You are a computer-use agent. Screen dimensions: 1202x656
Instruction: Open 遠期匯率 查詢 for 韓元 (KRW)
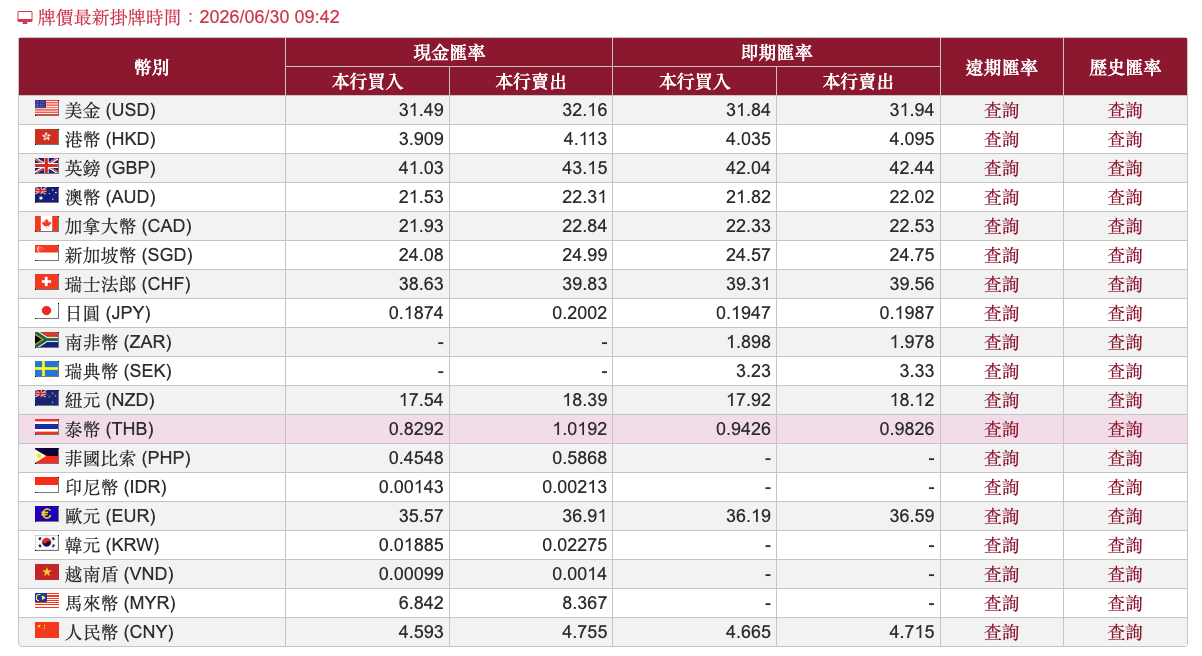pyautogui.click(x=1001, y=545)
